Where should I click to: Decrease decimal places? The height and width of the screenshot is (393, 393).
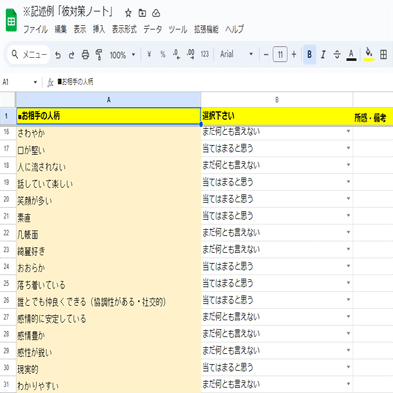(177, 54)
